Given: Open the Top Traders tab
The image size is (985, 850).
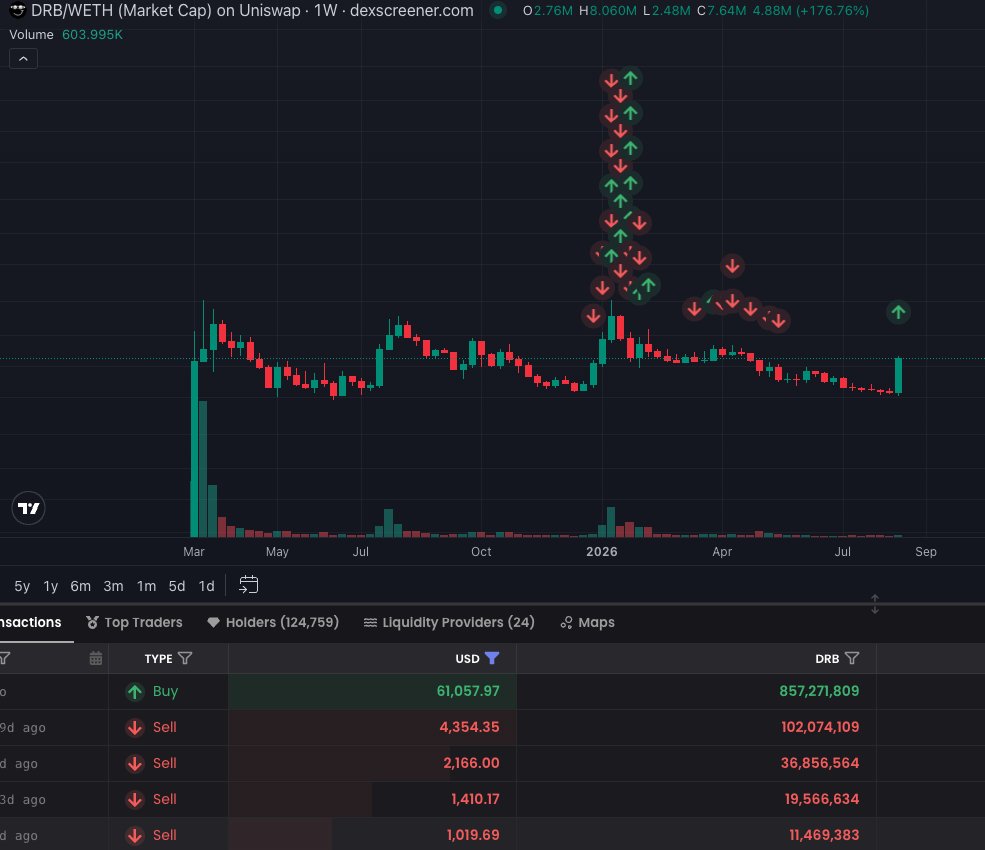Looking at the screenshot, I should [134, 623].
